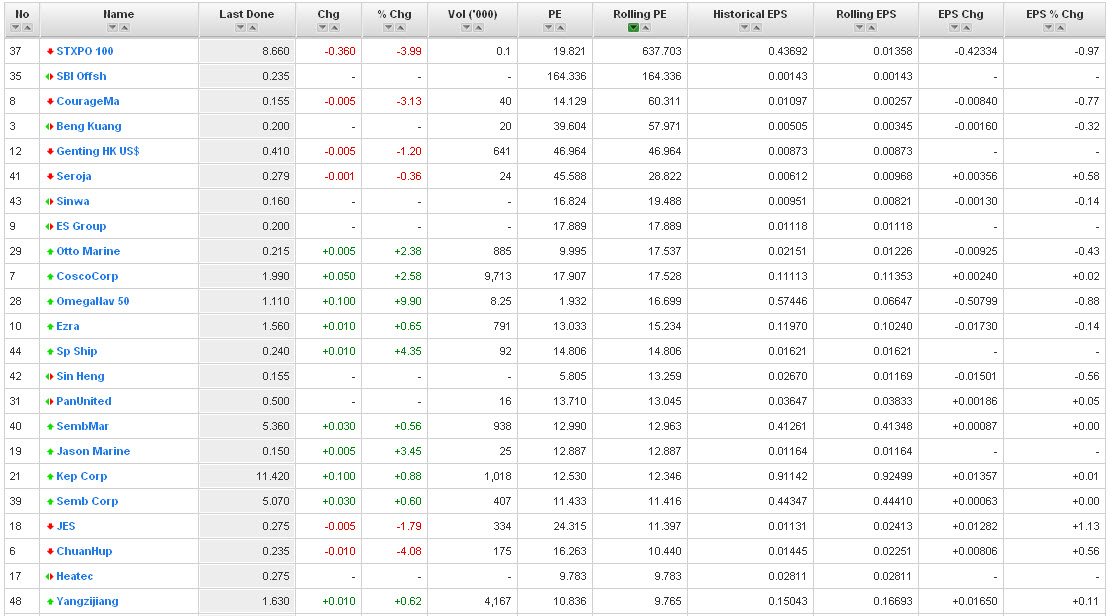Open Jason Marine stock link
Image resolution: width=1108 pixels, height=616 pixels.
point(93,451)
